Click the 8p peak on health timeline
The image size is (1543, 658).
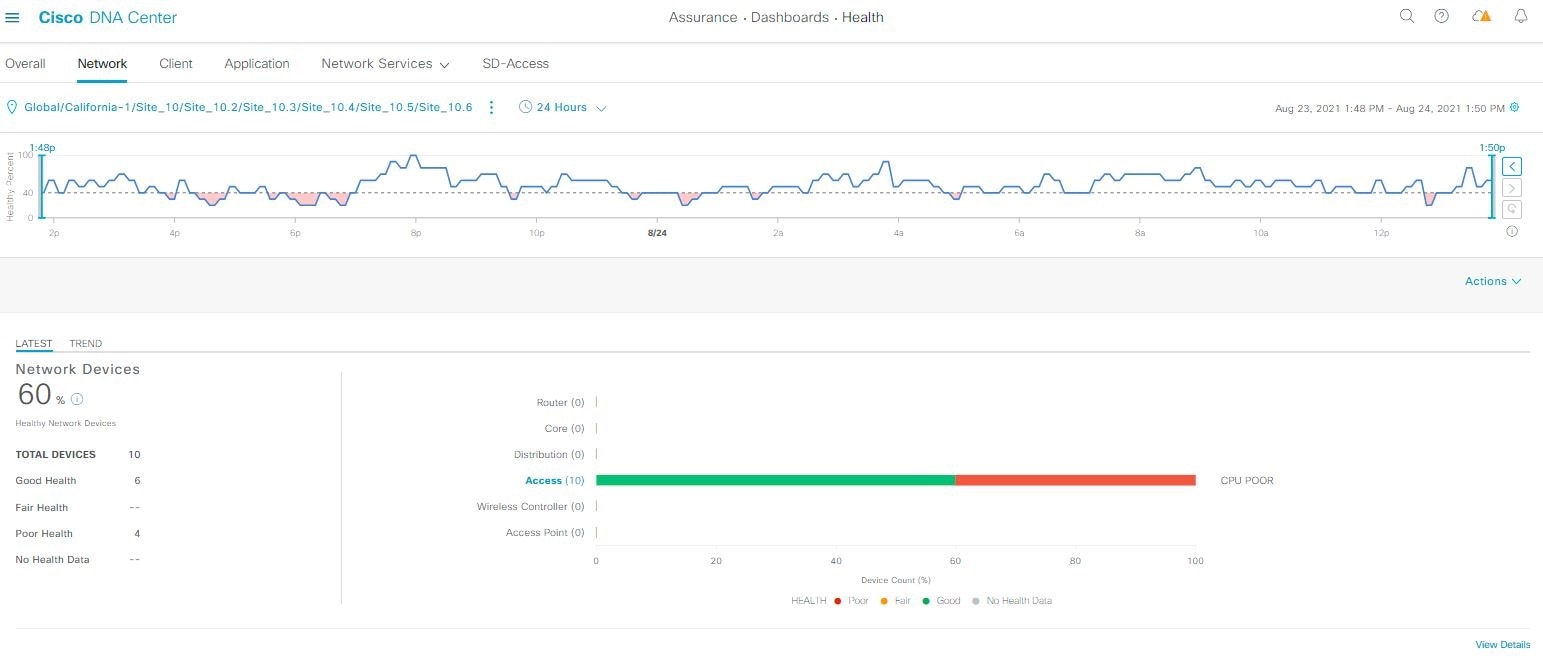click(413, 157)
